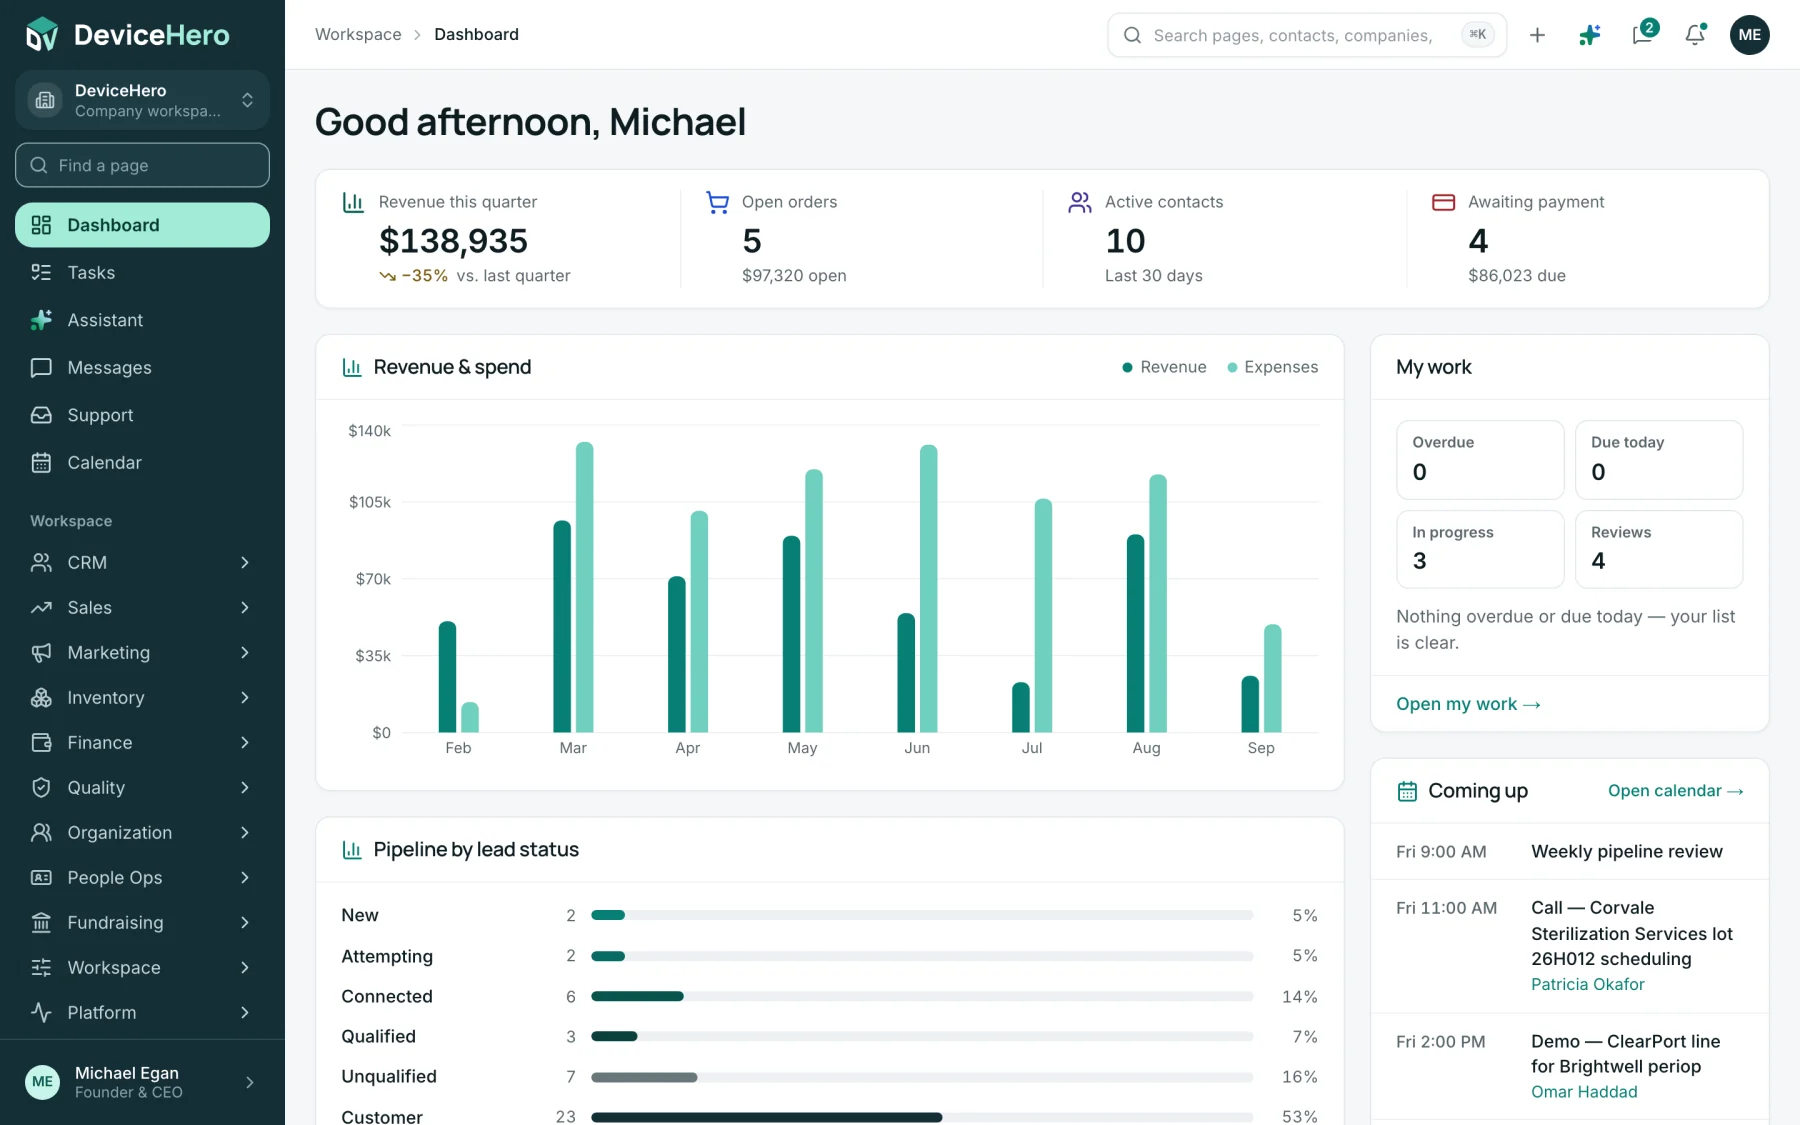1800x1125 pixels.
Task: Expand the Platform section chevron
Action: click(245, 1012)
